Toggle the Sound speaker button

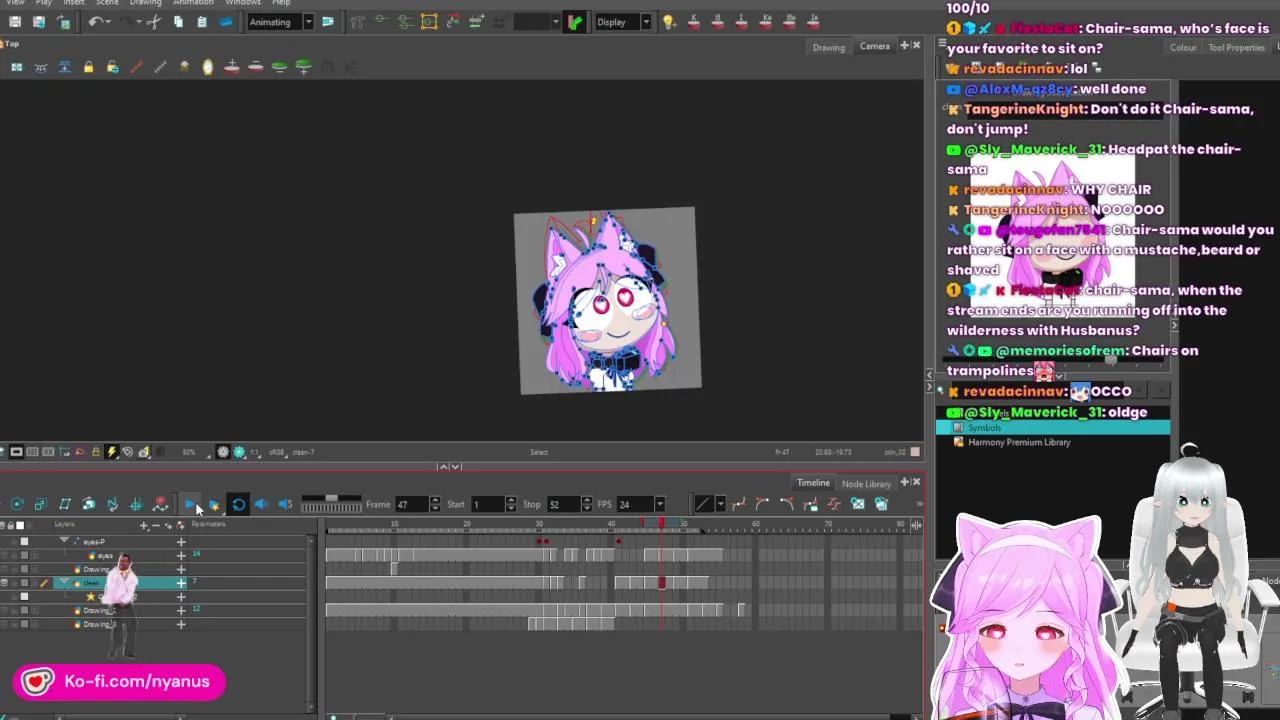(262, 504)
